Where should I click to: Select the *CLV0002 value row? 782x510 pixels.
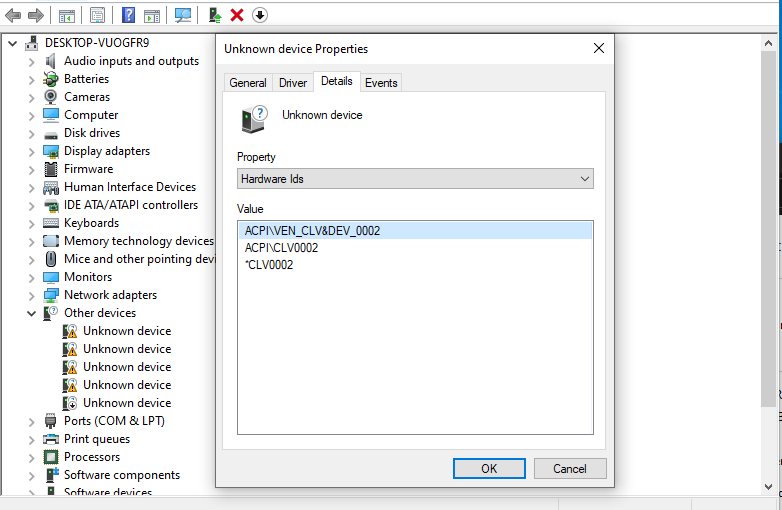pyautogui.click(x=415, y=265)
